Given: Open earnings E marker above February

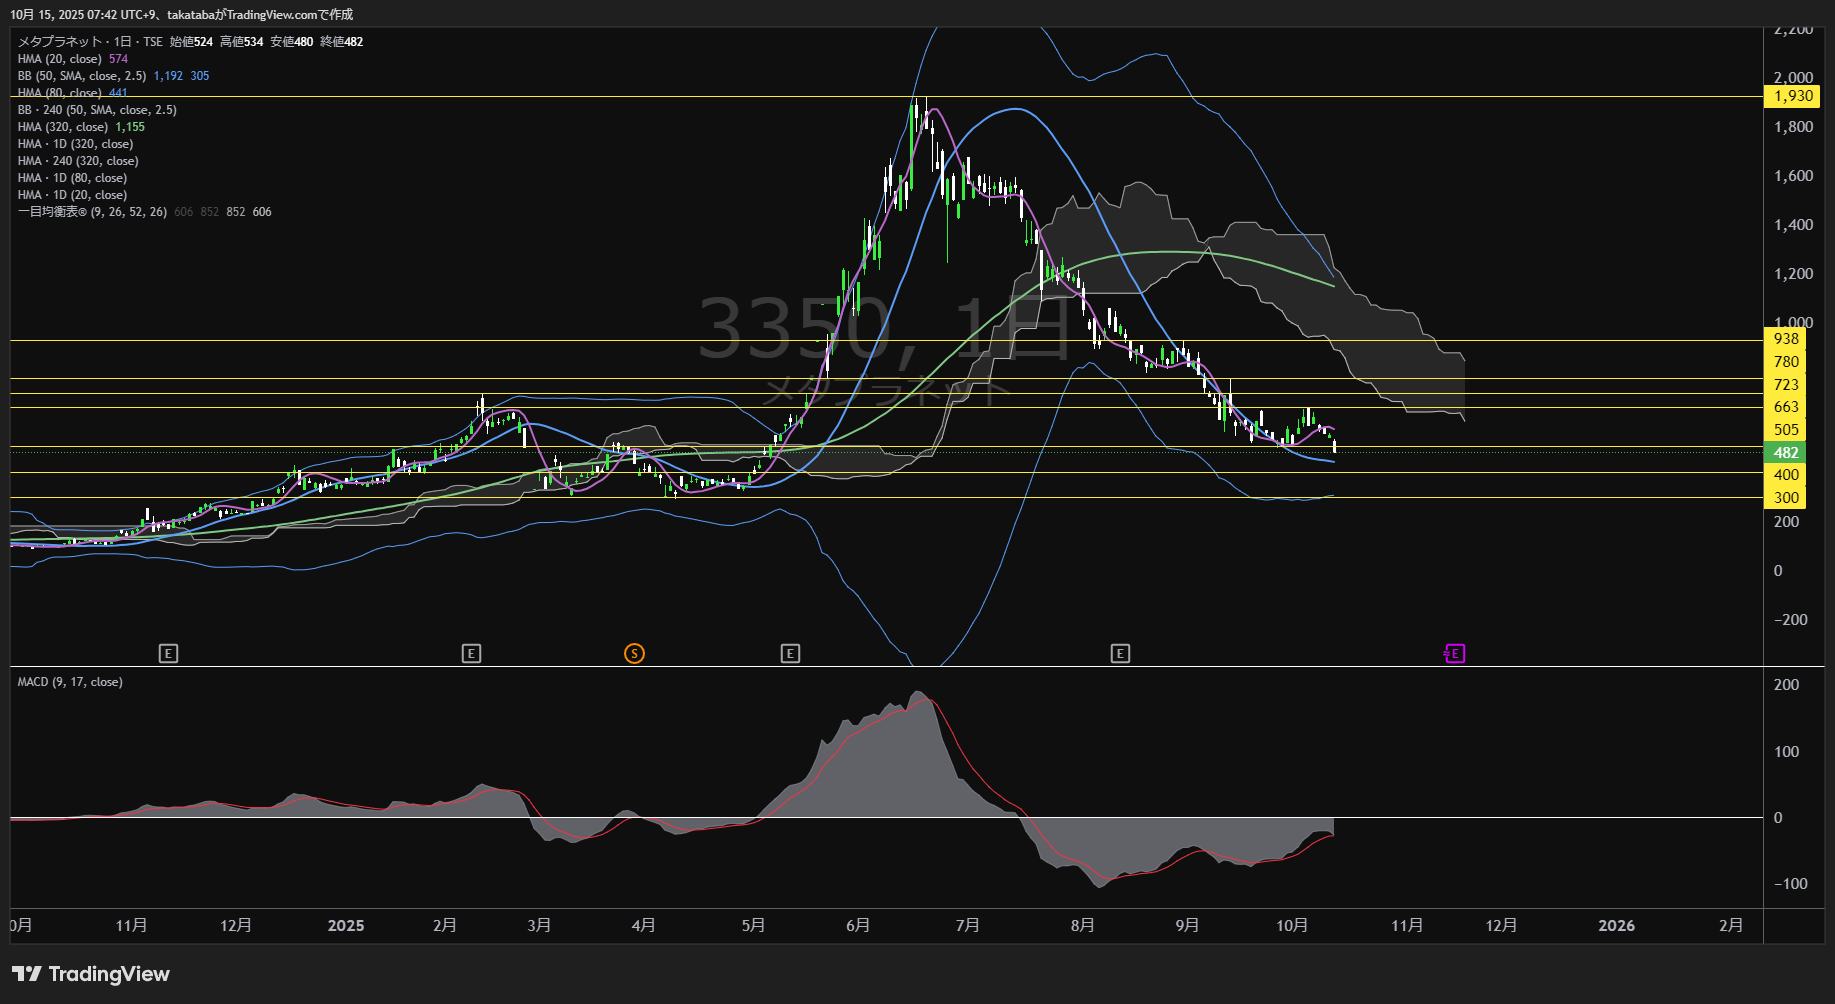Looking at the screenshot, I should pyautogui.click(x=471, y=654).
